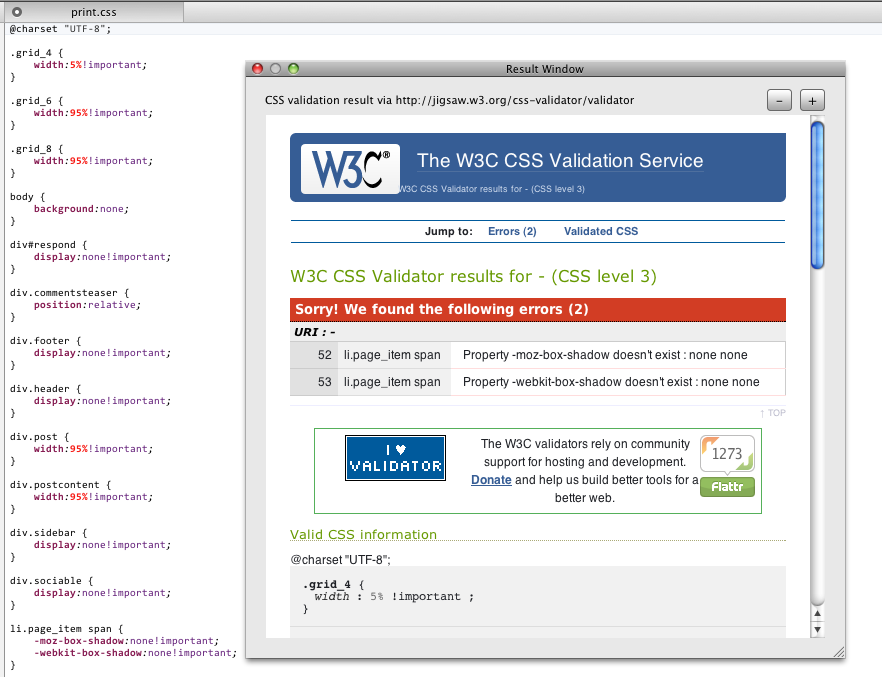Click the 'Sorry! We found the following errors' banner
The image size is (882, 677).
point(538,310)
